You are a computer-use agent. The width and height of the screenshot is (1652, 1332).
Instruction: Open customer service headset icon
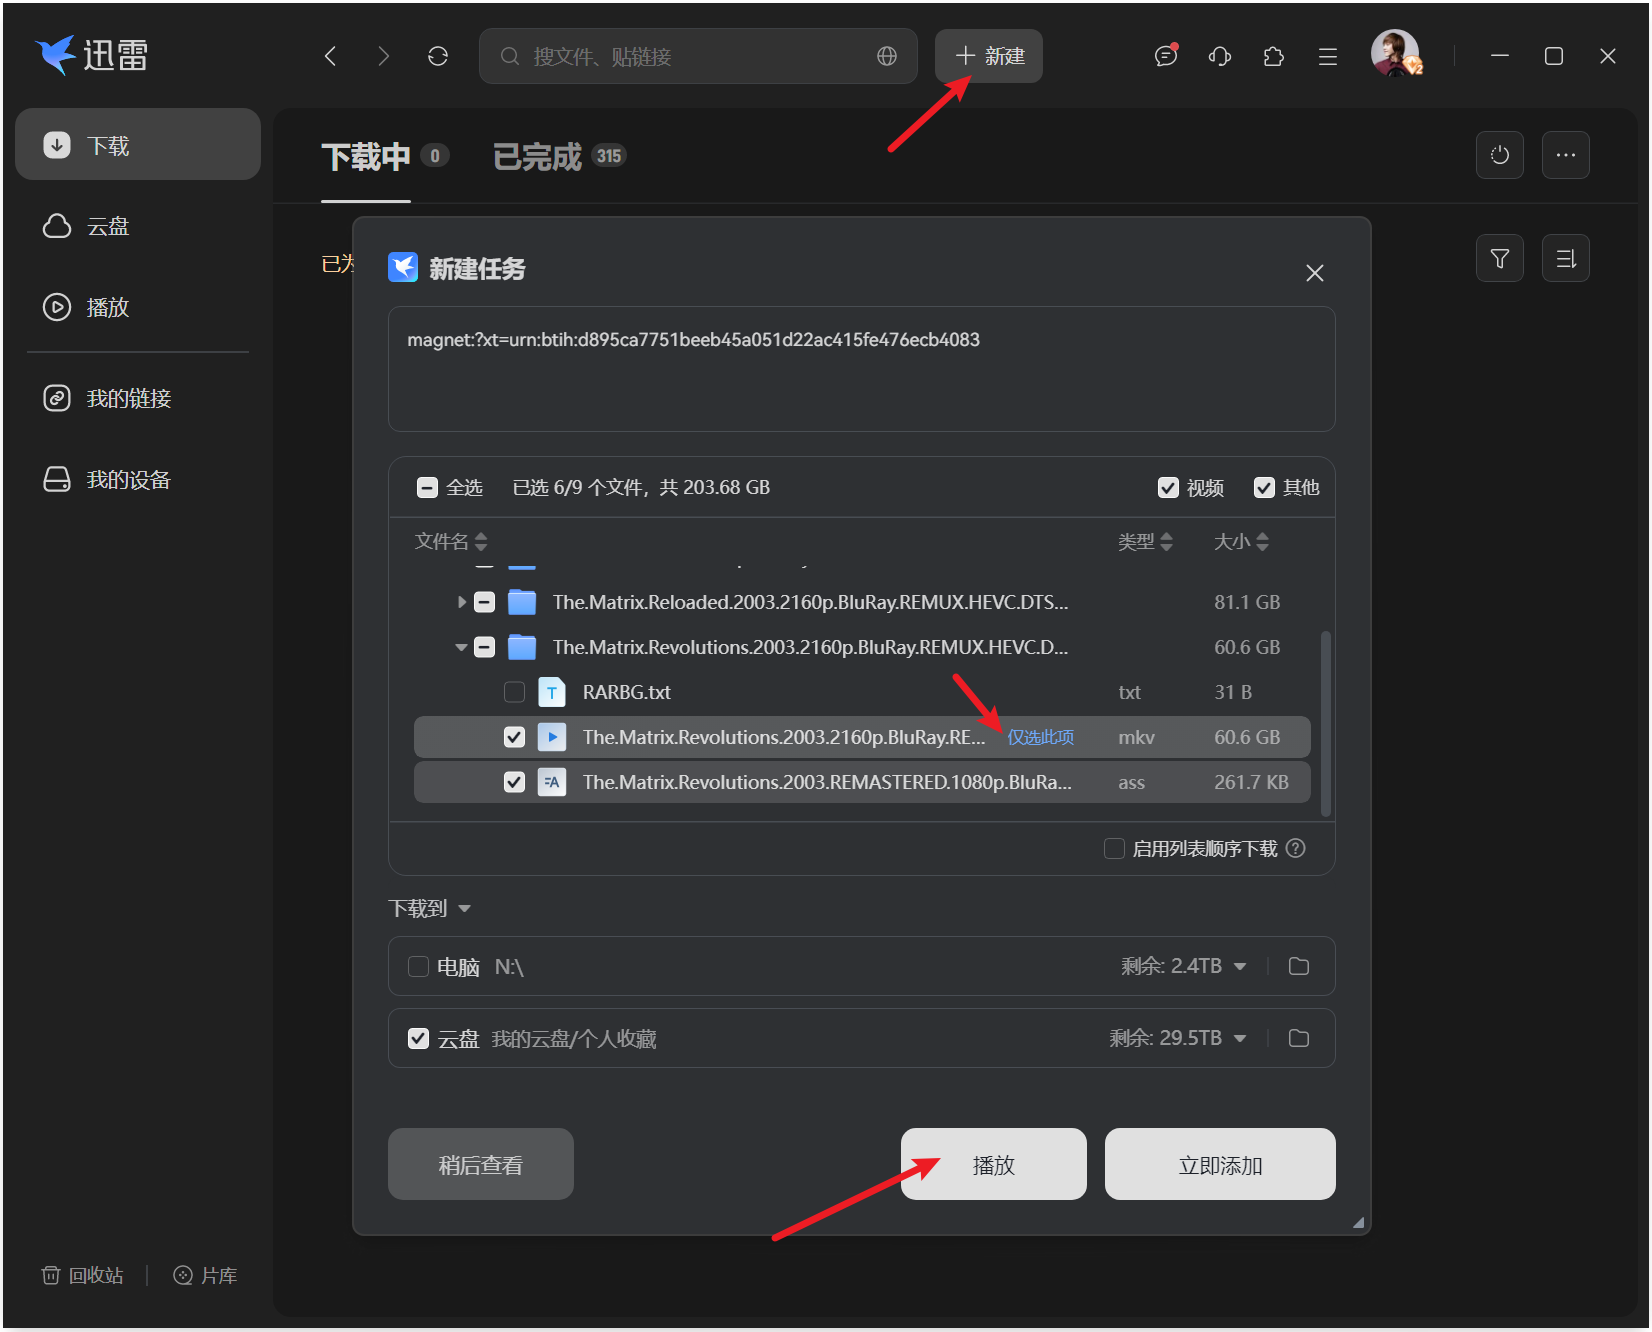click(x=1220, y=56)
